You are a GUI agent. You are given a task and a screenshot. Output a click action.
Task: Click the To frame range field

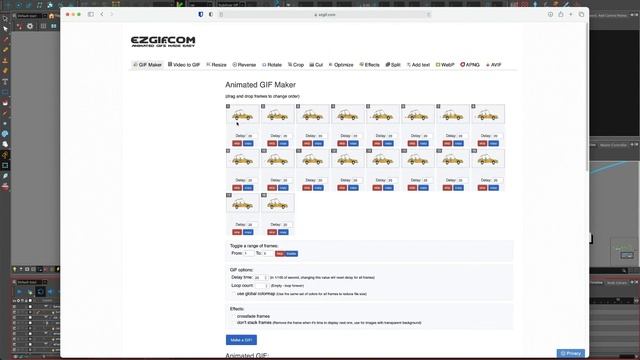[x=268, y=253]
